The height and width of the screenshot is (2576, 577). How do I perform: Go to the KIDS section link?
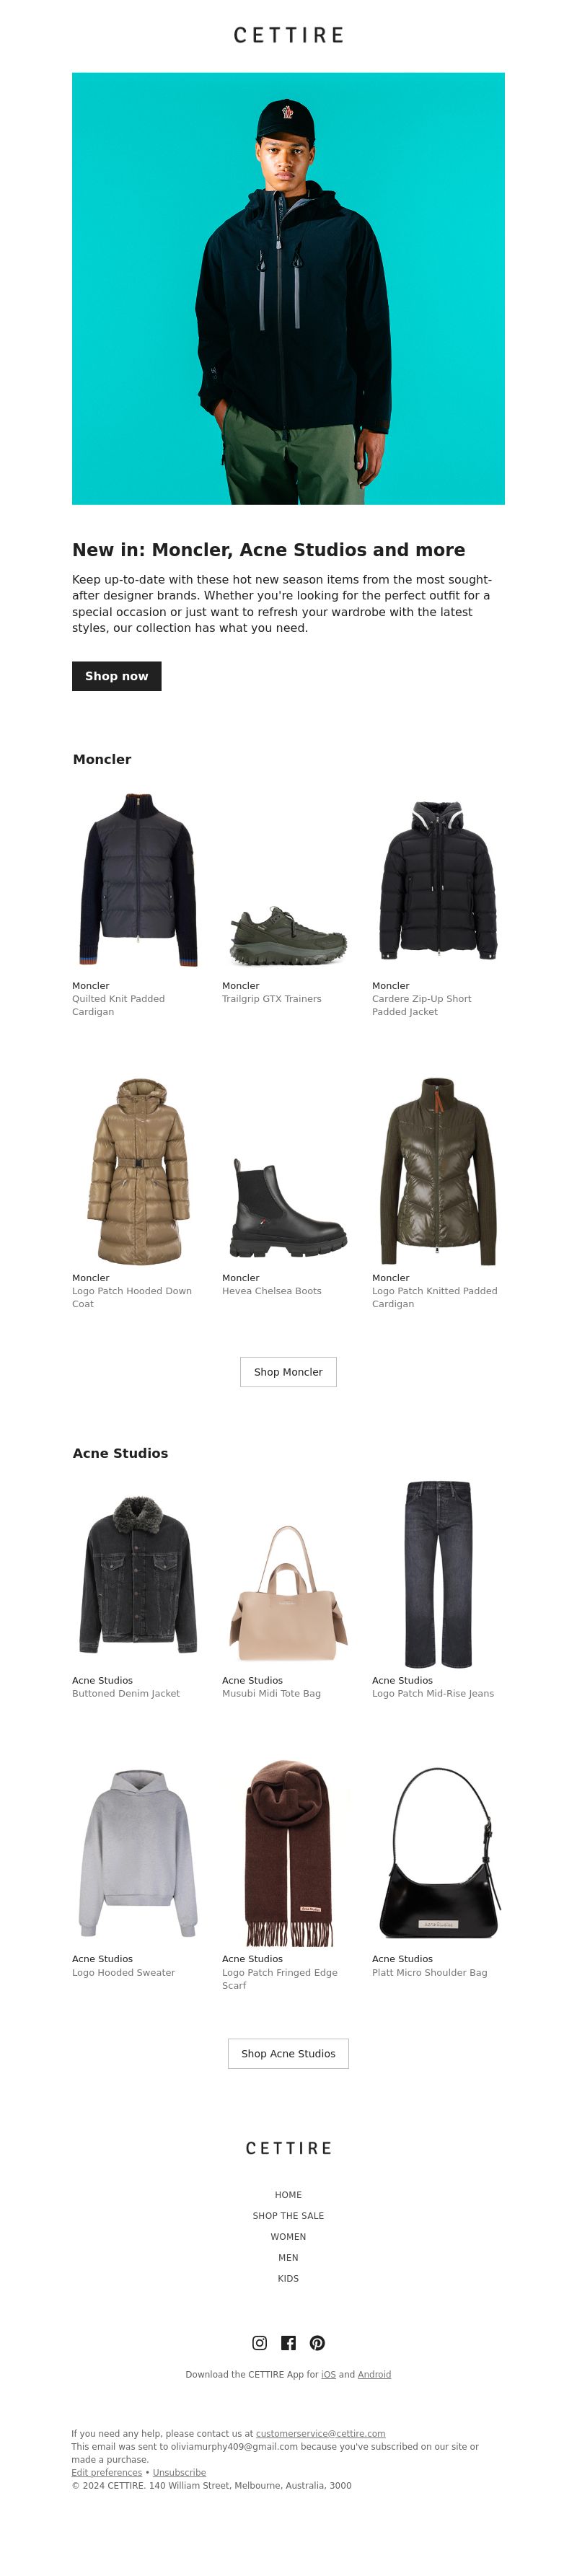point(288,2279)
